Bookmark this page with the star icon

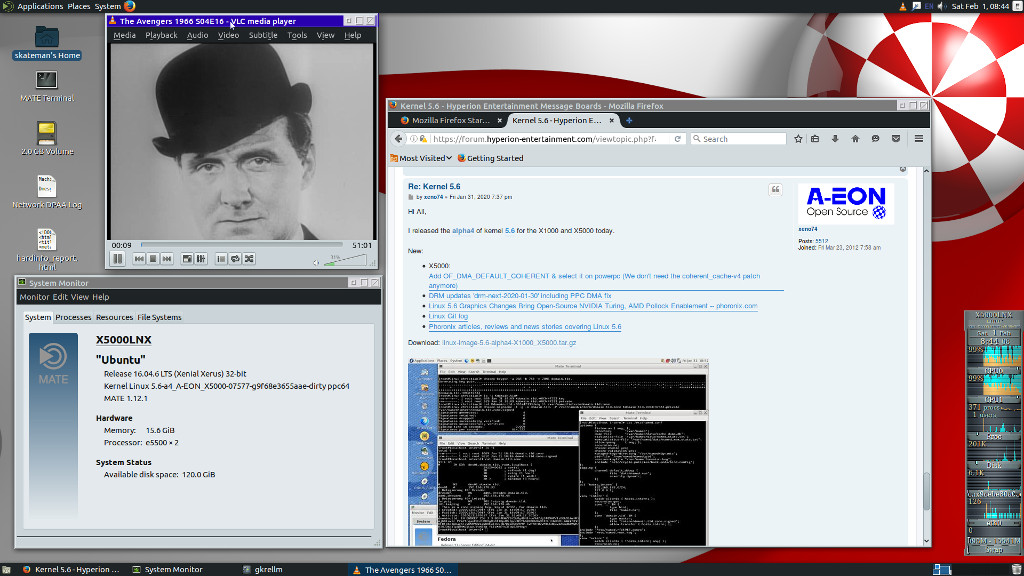[x=798, y=138]
